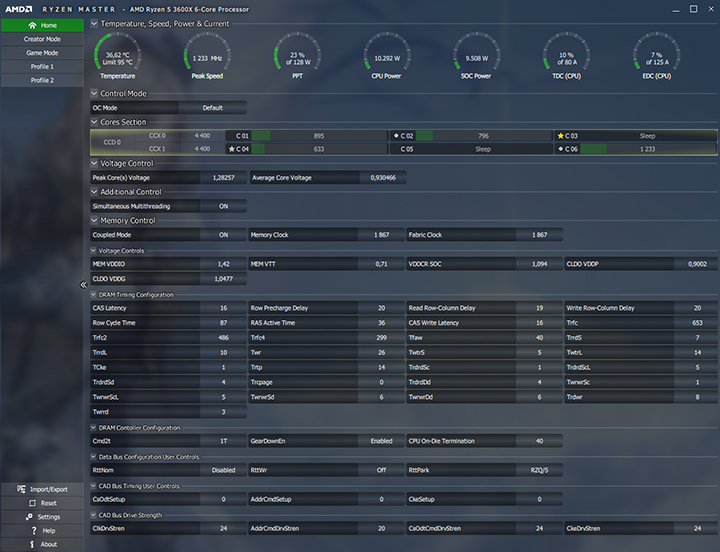Open Import/Export option
720x552 pixels.
point(42,489)
